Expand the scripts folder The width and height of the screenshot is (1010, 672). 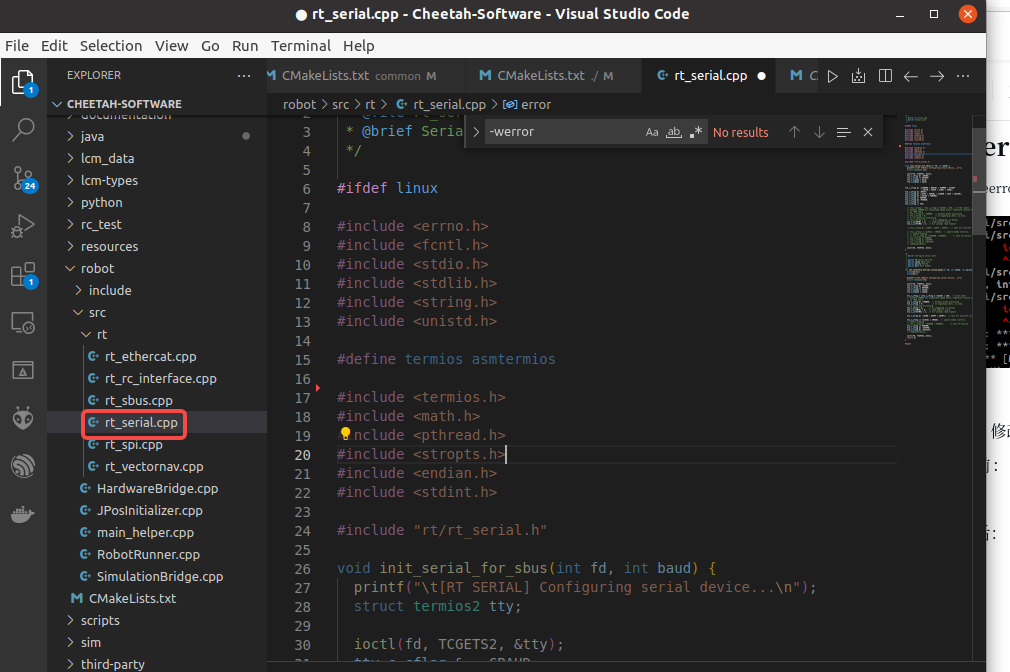click(x=100, y=620)
